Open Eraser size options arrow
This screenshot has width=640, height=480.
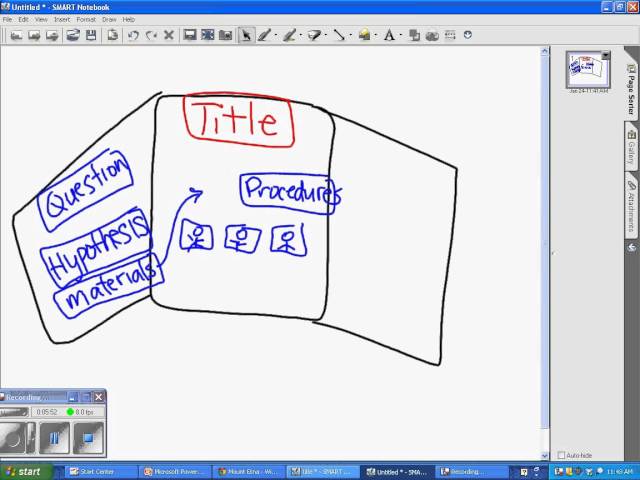326,36
